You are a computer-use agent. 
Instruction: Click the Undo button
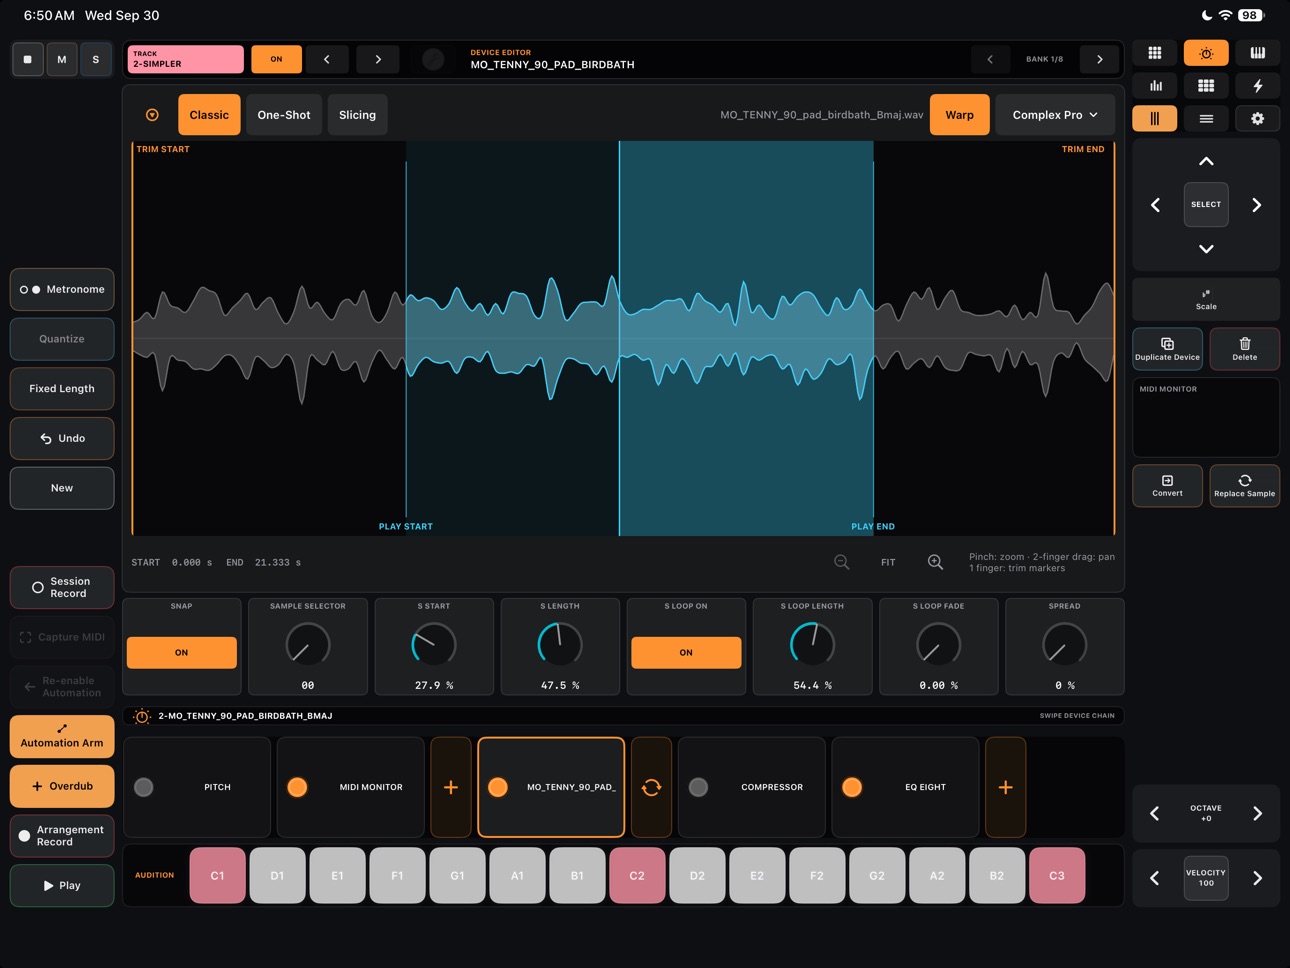[62, 438]
